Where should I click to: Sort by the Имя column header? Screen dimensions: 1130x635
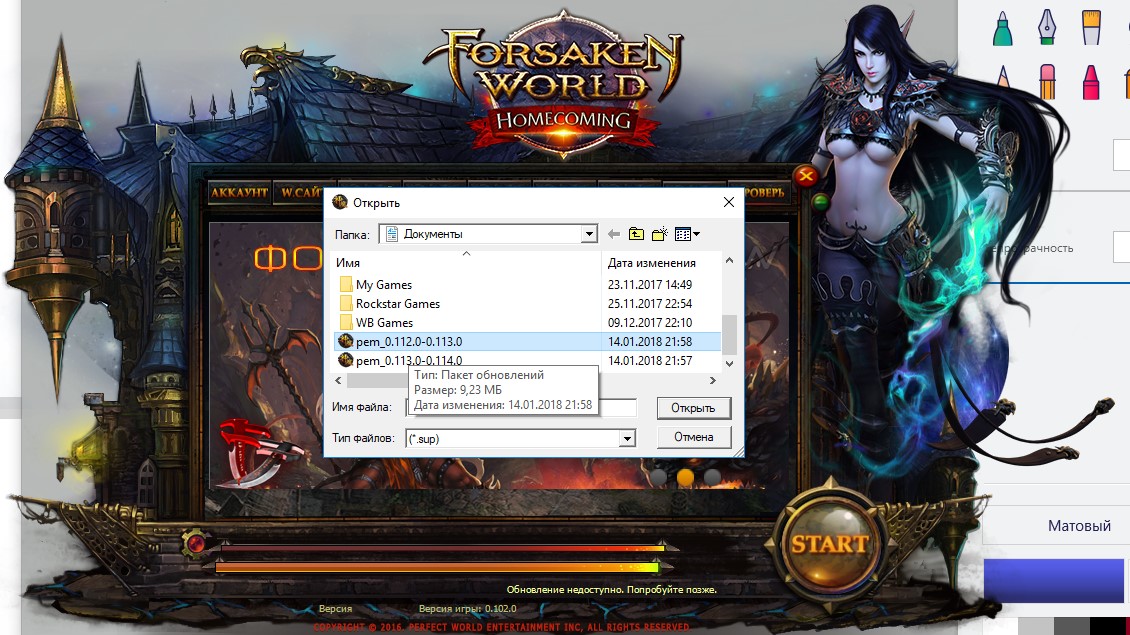point(466,263)
